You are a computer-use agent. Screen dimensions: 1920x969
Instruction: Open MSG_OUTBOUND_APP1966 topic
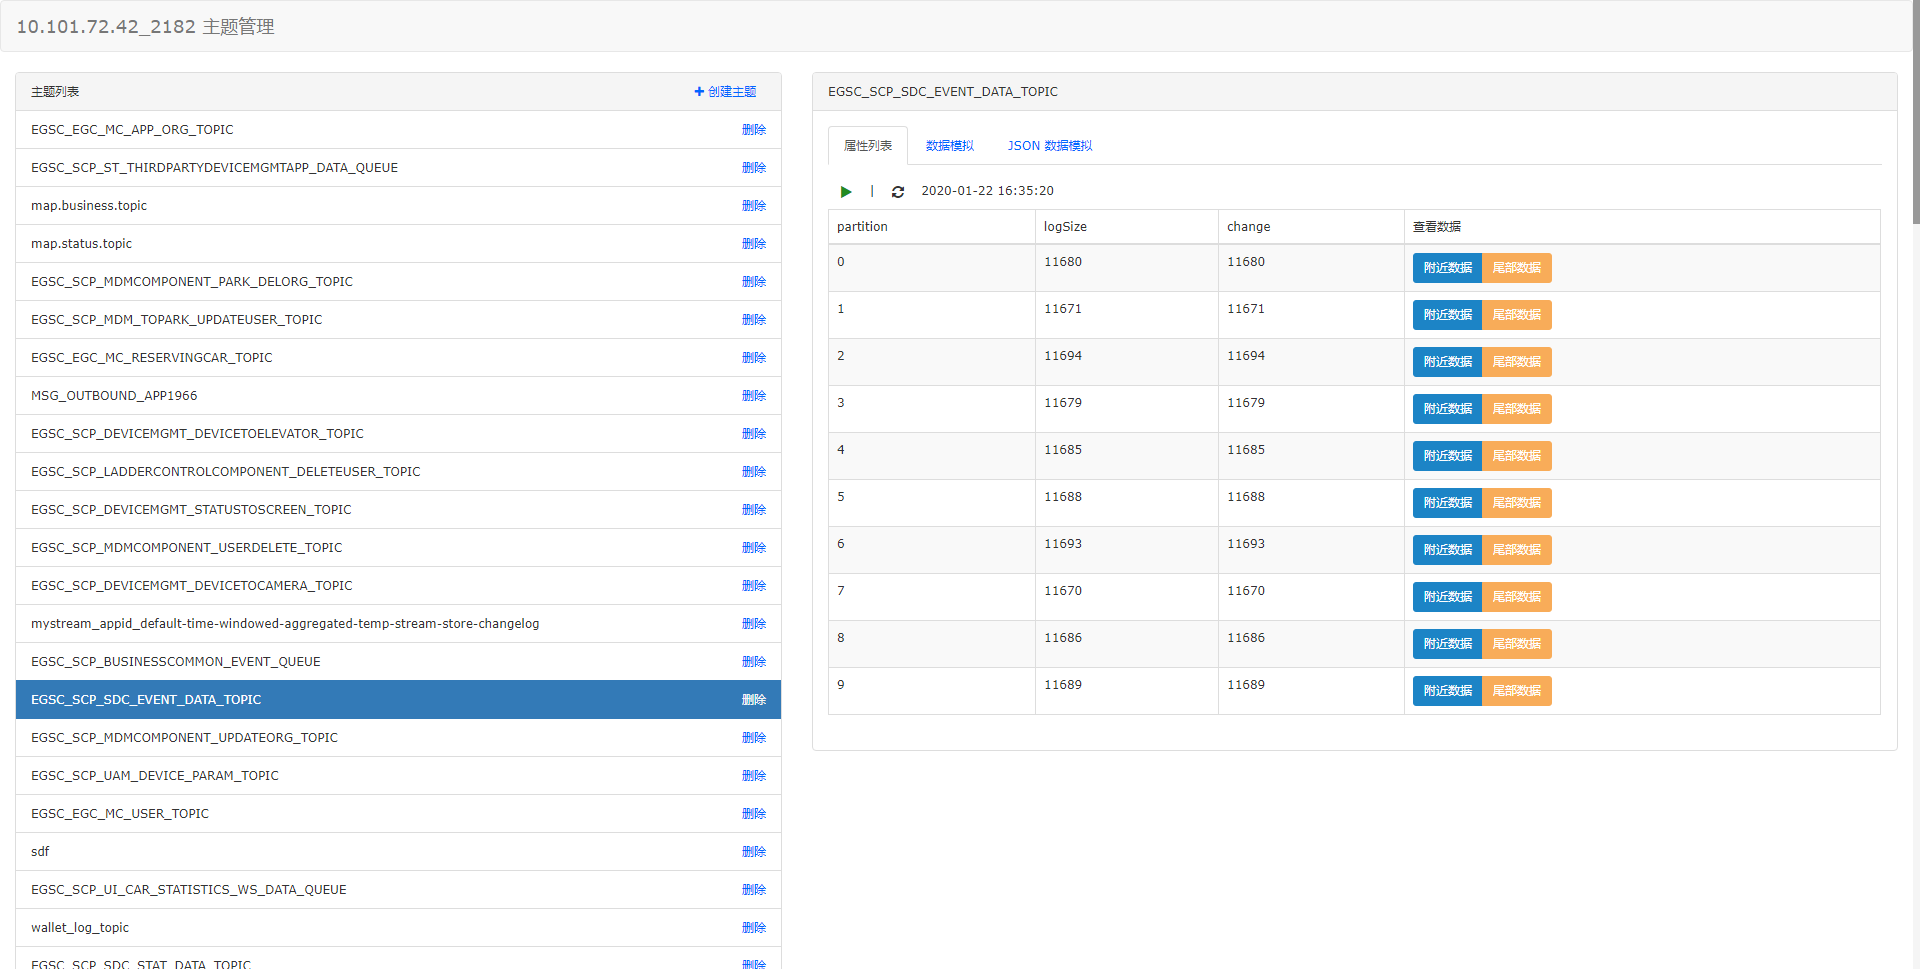pyautogui.click(x=398, y=396)
